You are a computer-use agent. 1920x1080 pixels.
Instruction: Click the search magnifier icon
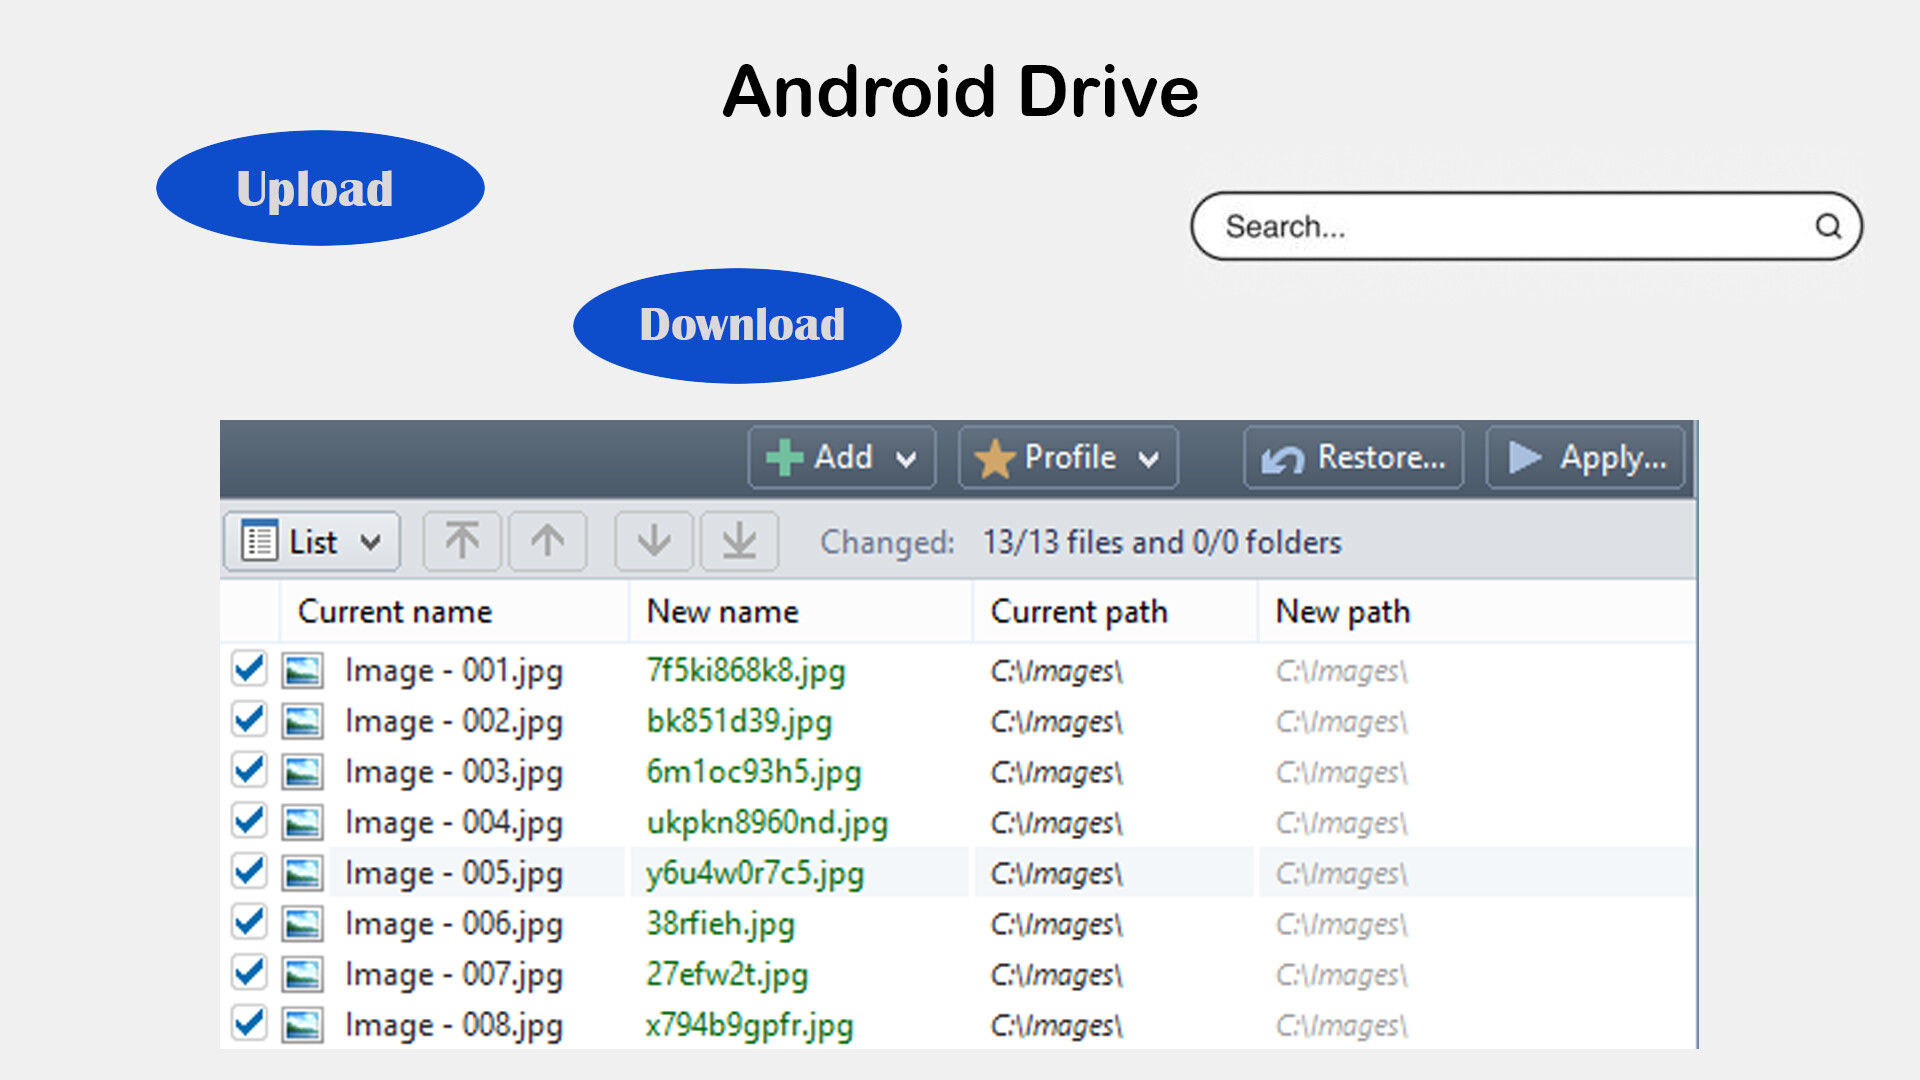click(x=1830, y=226)
